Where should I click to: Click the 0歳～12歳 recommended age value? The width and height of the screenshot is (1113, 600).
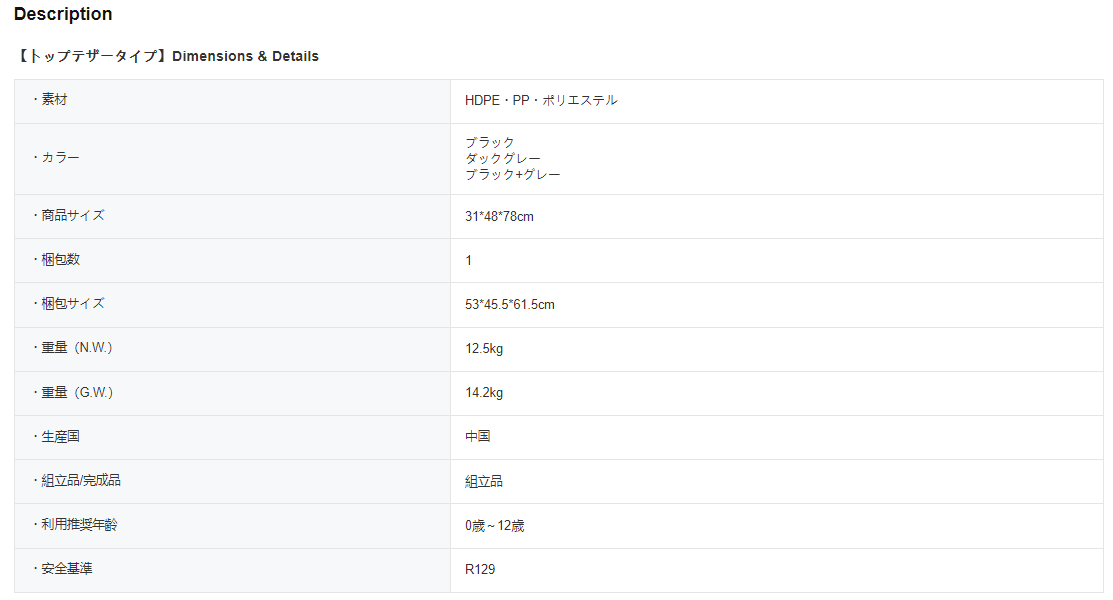tap(494, 525)
